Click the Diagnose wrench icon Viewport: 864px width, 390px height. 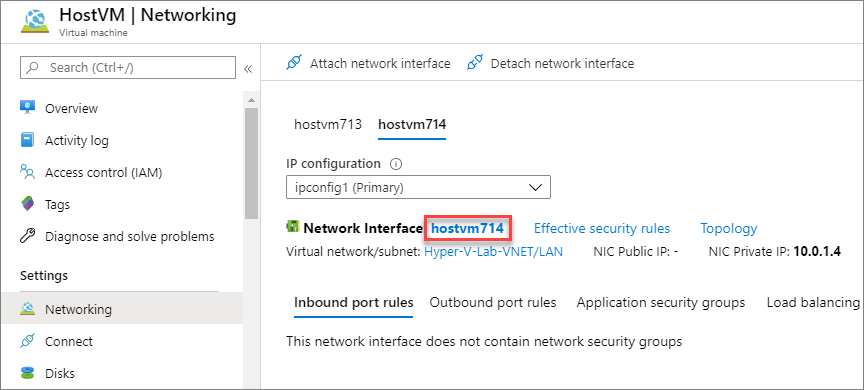(28, 236)
